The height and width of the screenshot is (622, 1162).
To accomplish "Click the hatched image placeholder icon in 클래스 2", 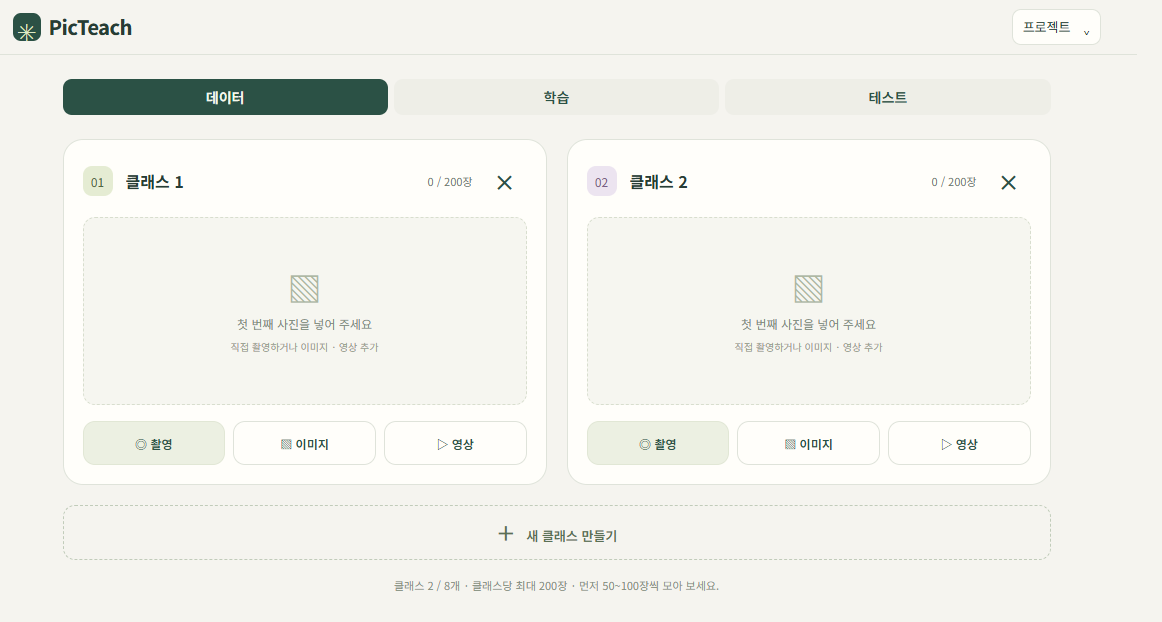I will (x=809, y=289).
